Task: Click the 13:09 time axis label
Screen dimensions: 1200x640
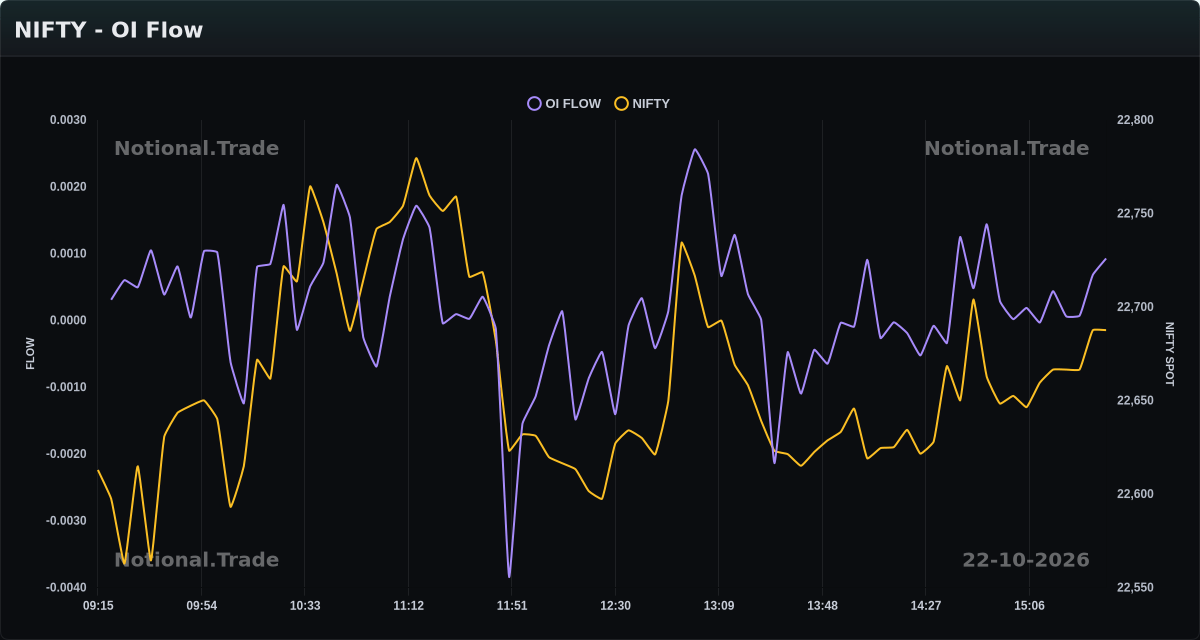Action: (x=719, y=606)
